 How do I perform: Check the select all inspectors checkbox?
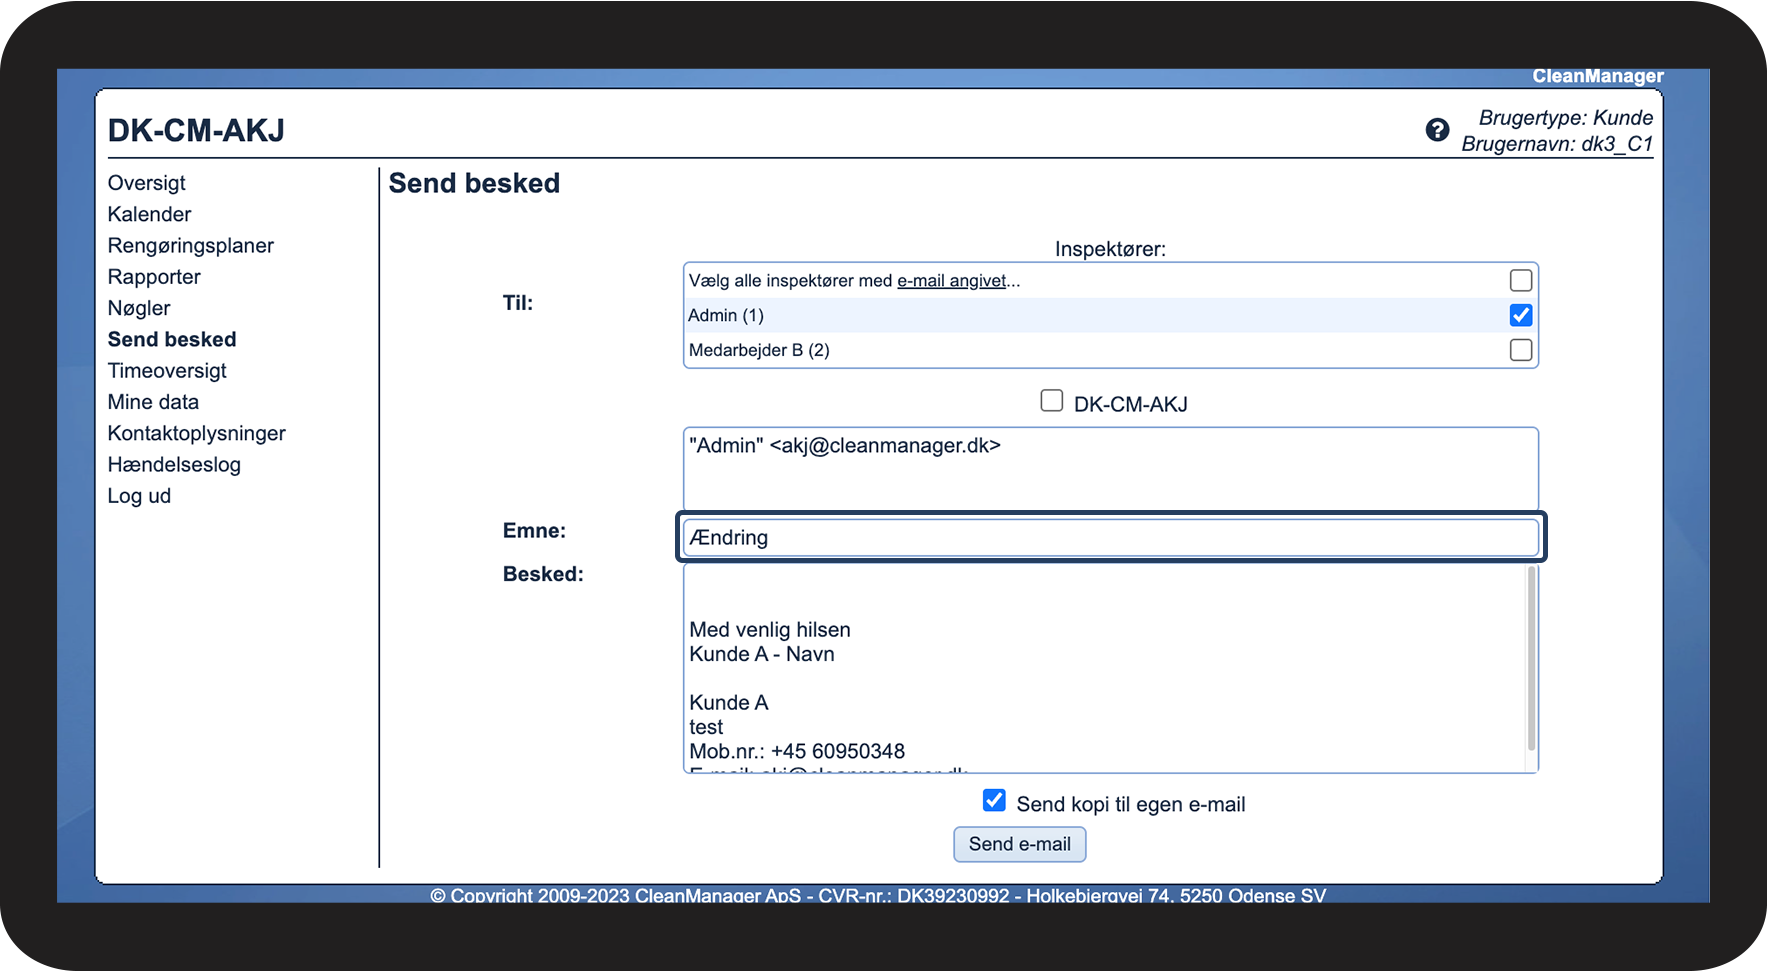(1520, 281)
